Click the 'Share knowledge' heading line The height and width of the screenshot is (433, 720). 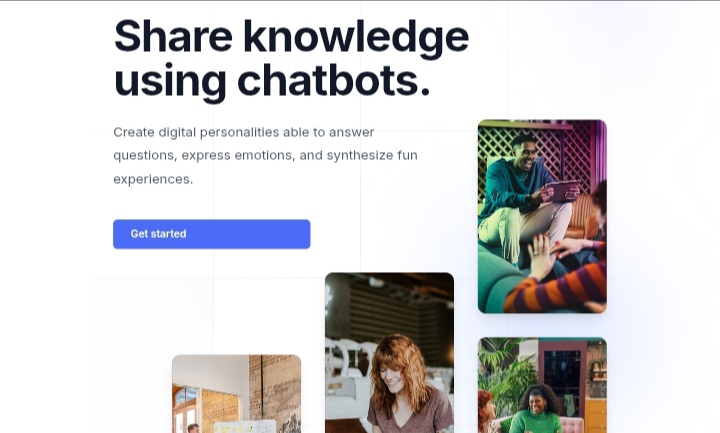tap(292, 37)
